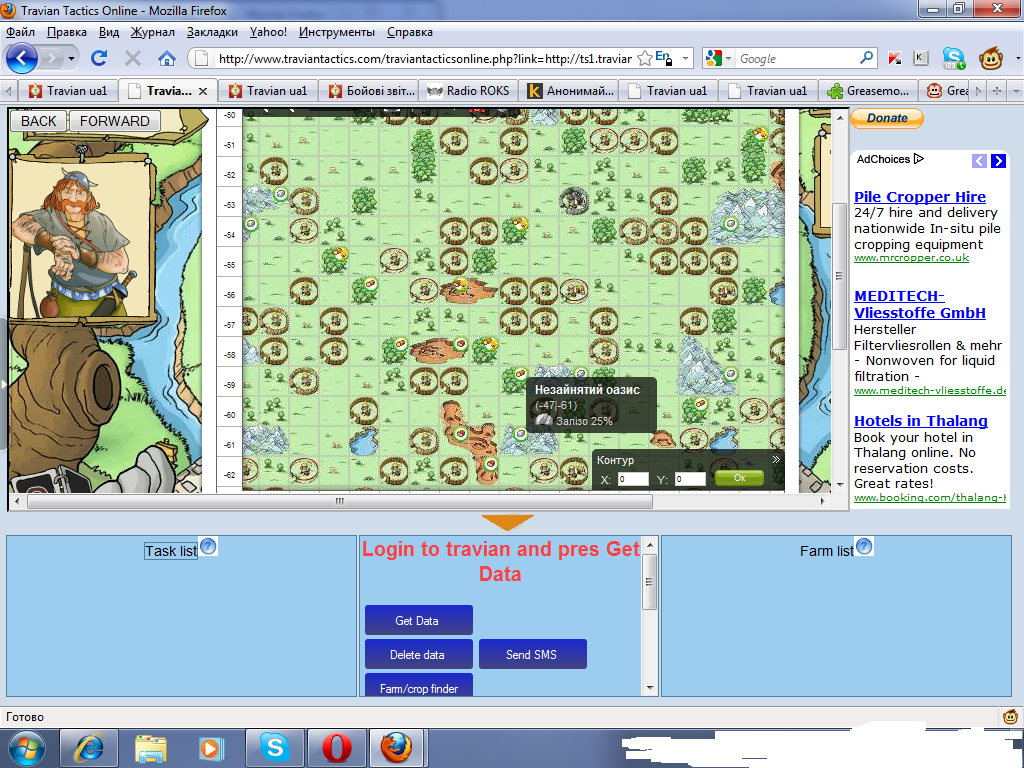Click the Get Data button
Viewport: 1024px width, 768px height.
(418, 620)
